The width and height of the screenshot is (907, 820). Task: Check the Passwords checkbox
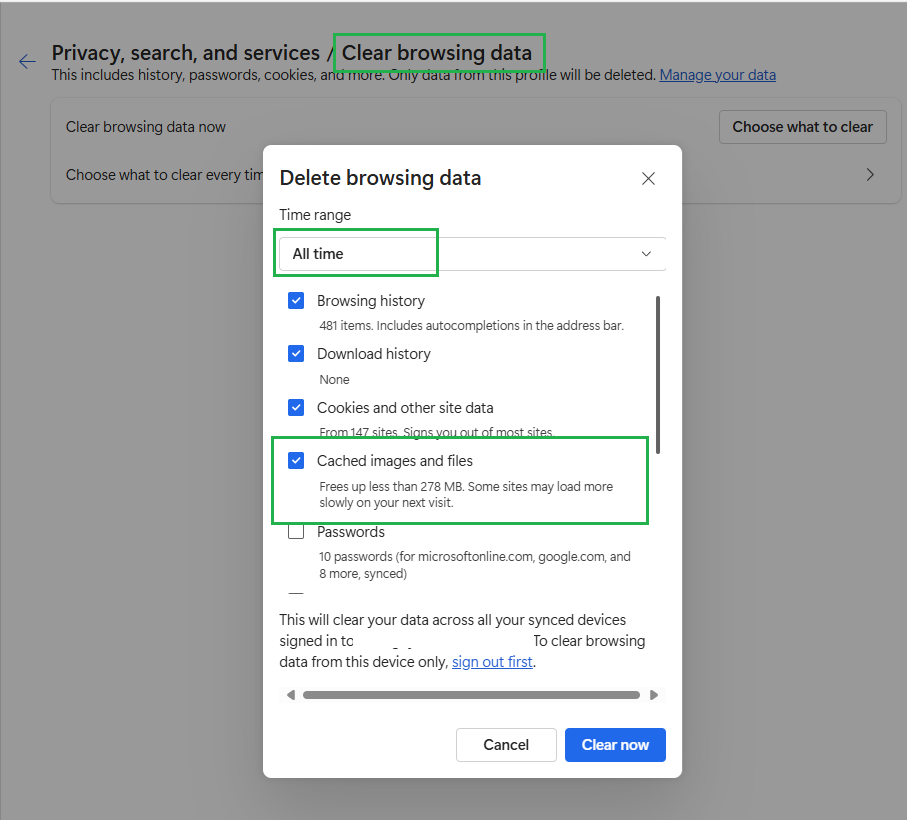click(x=296, y=531)
